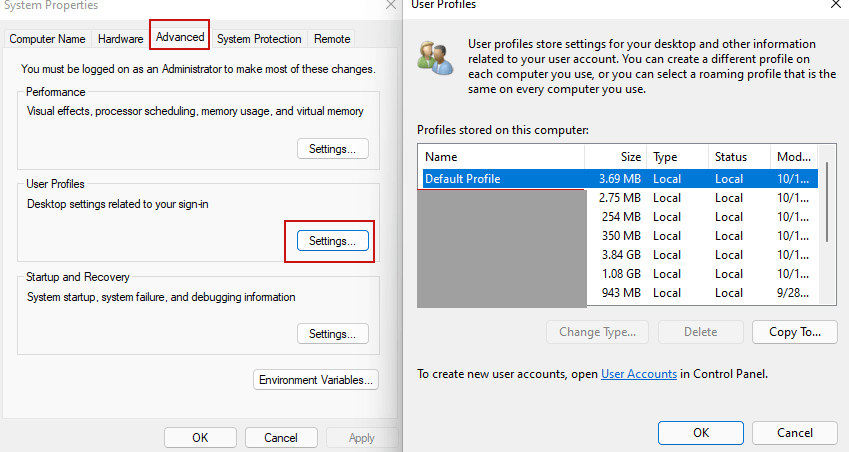Open the Remote tab
This screenshot has height=452, width=849.
pyautogui.click(x=332, y=39)
